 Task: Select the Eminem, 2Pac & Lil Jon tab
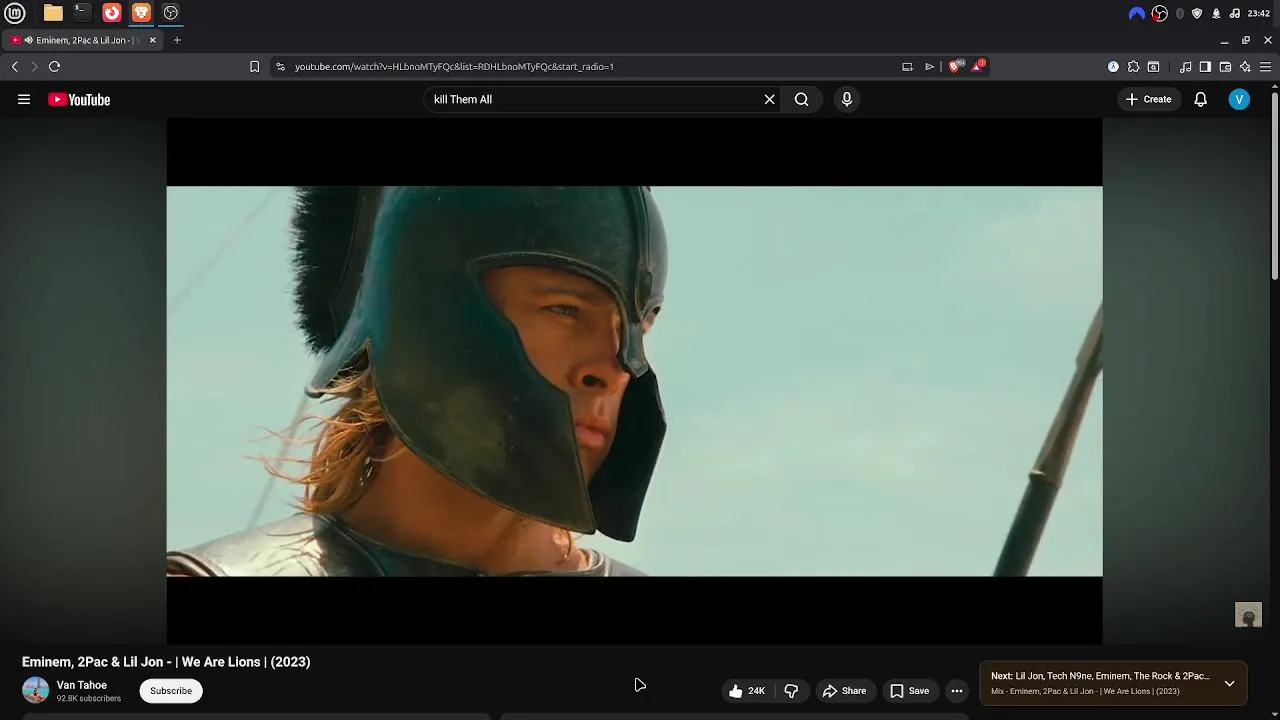(x=82, y=40)
